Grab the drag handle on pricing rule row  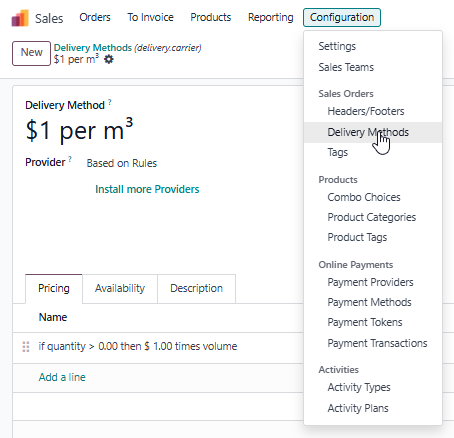click(x=26, y=347)
